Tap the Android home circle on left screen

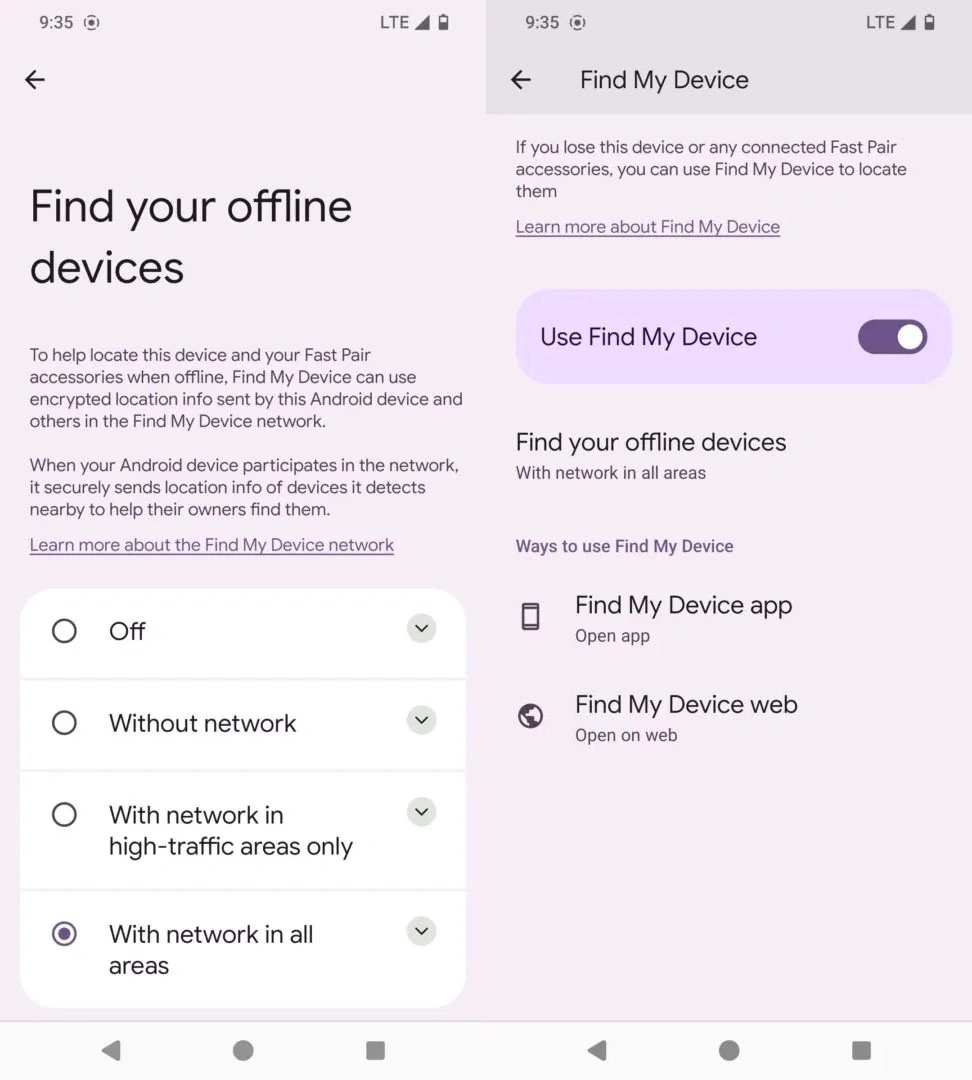(x=243, y=1050)
